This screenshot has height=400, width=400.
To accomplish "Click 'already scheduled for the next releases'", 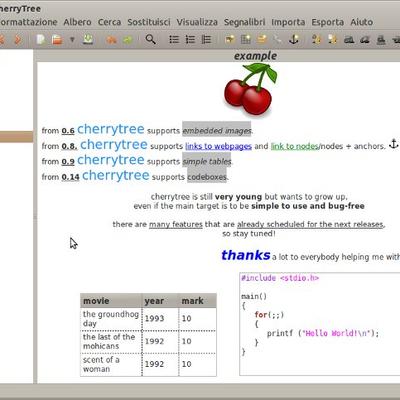I will tap(311, 224).
